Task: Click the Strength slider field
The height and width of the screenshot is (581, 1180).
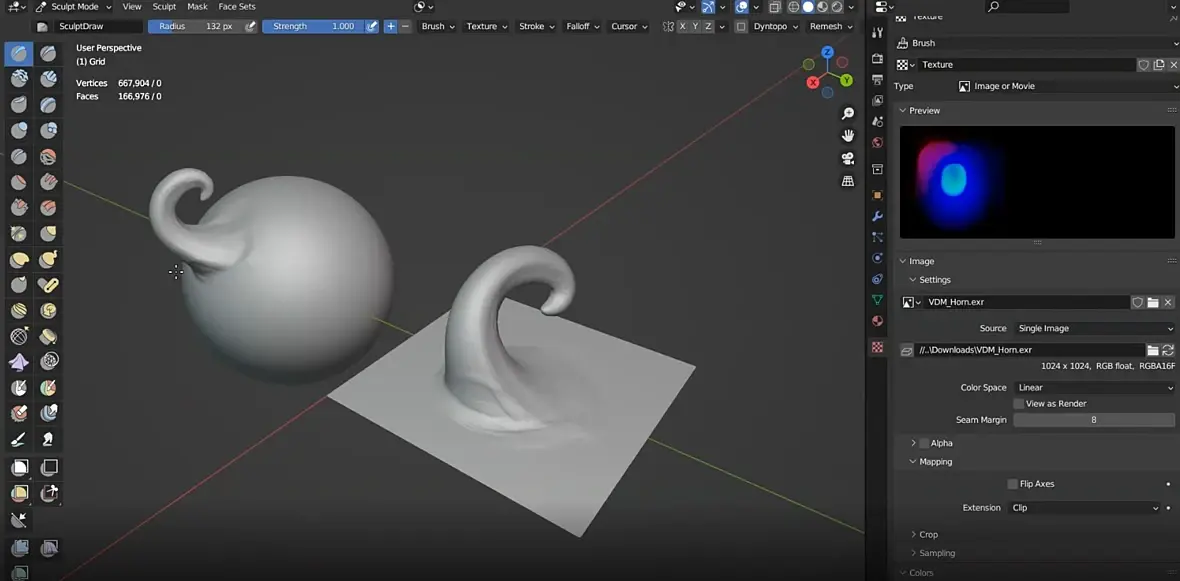Action: 312,26
